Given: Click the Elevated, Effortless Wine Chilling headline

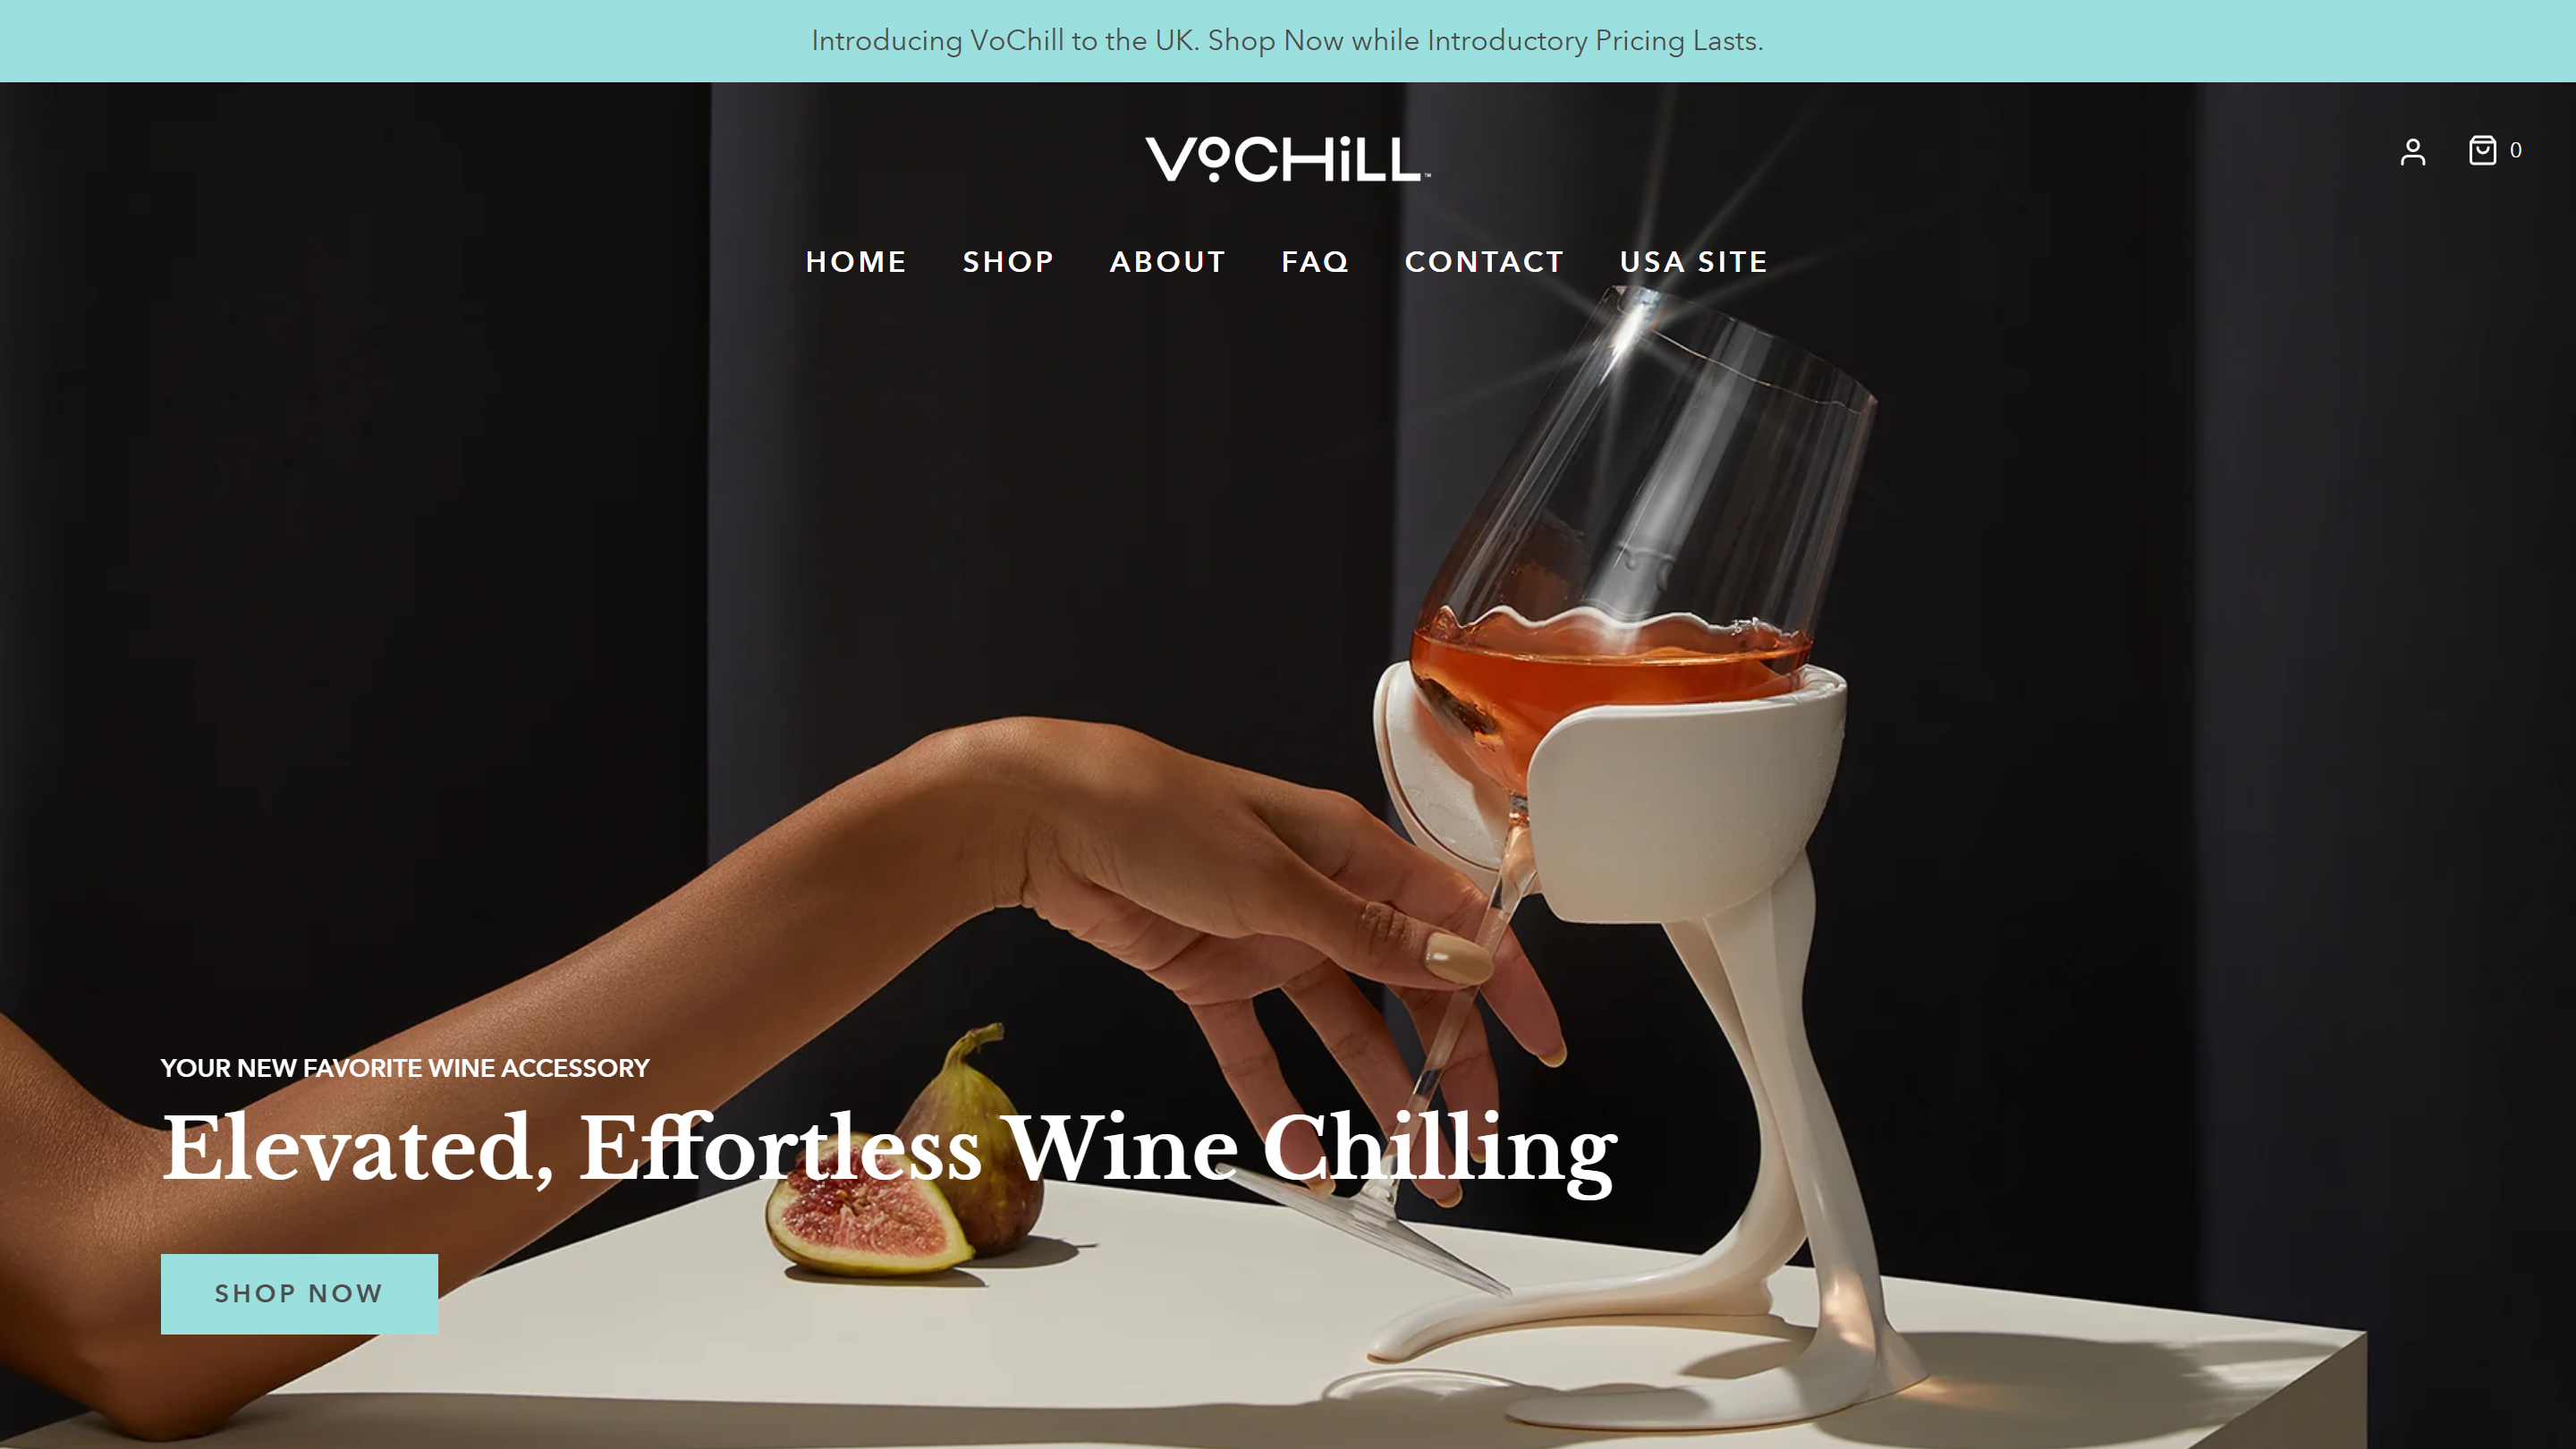Looking at the screenshot, I should [x=889, y=1150].
